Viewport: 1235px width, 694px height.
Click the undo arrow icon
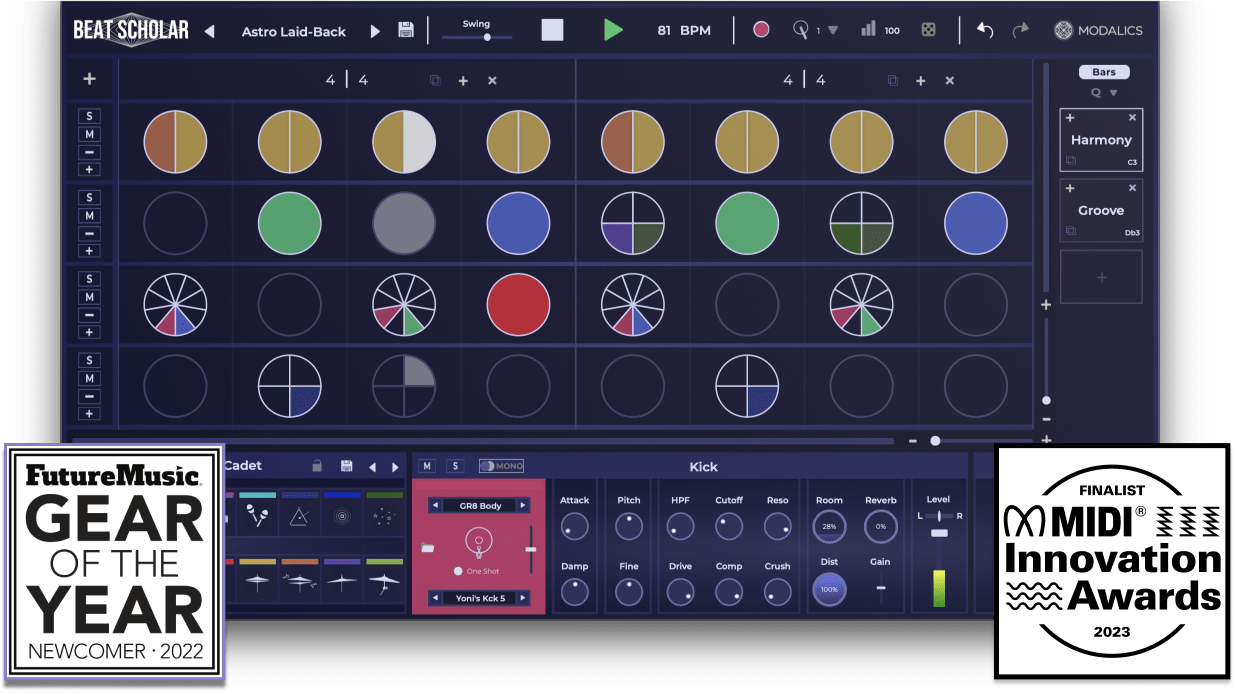click(x=985, y=30)
